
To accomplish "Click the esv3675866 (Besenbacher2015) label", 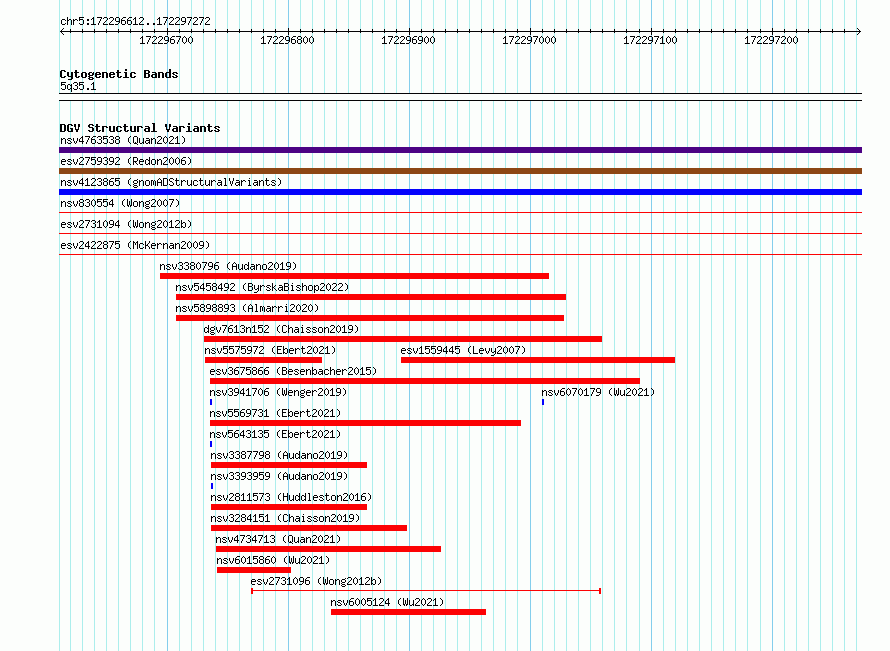I will click(x=293, y=371).
